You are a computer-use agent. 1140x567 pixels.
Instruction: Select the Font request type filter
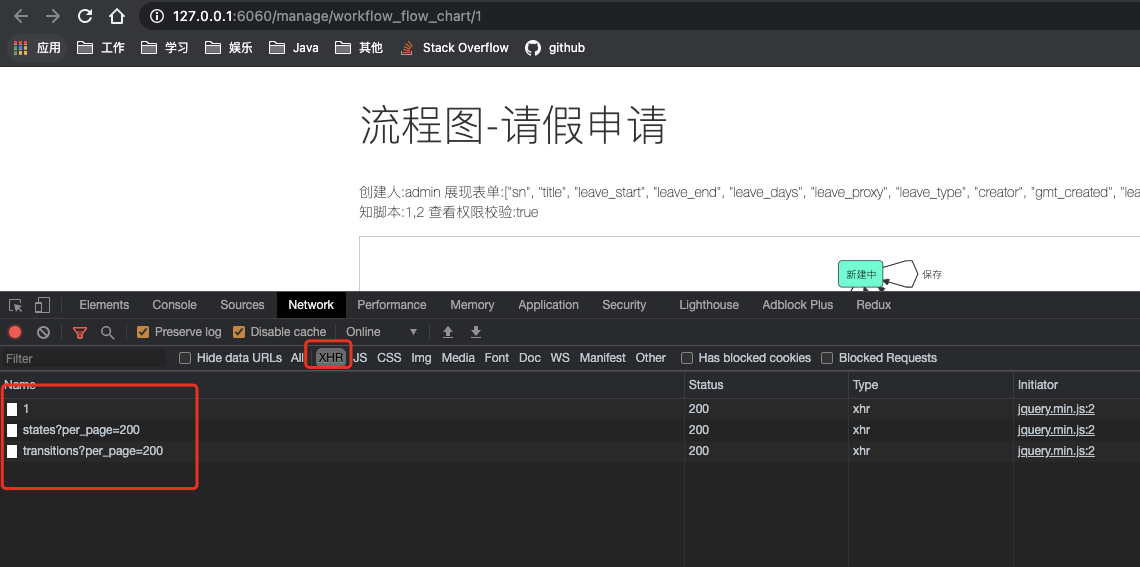[497, 358]
